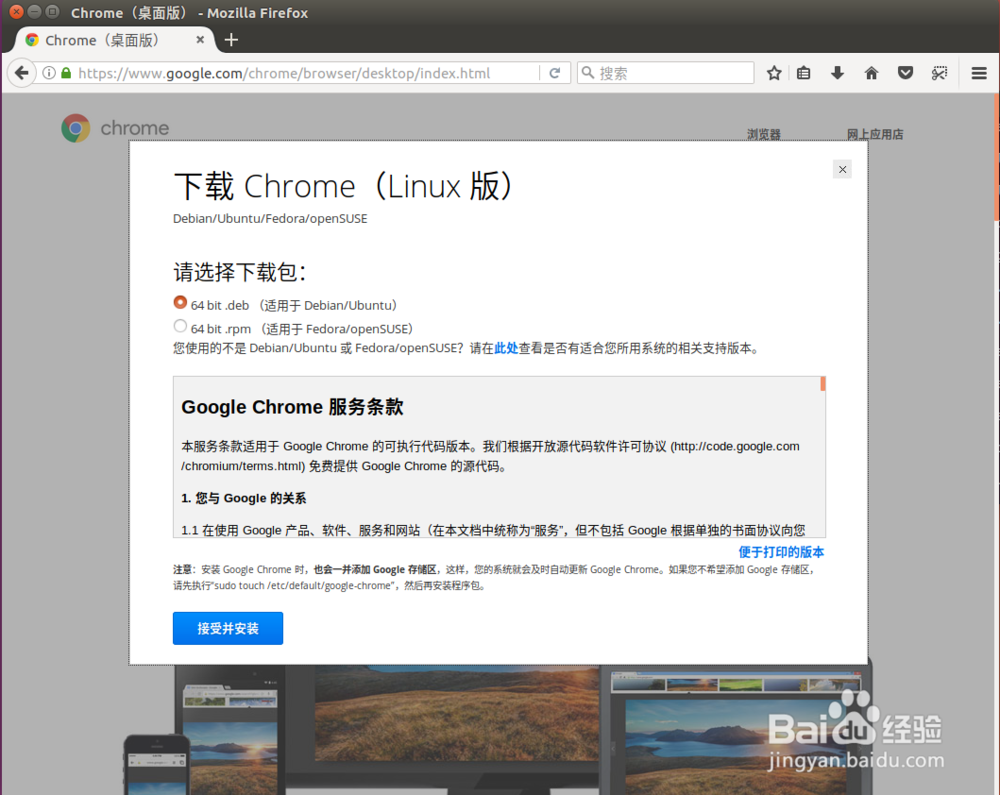Open the 便于打印的版本 printable version link
Screen dimensions: 1000x795
781,551
